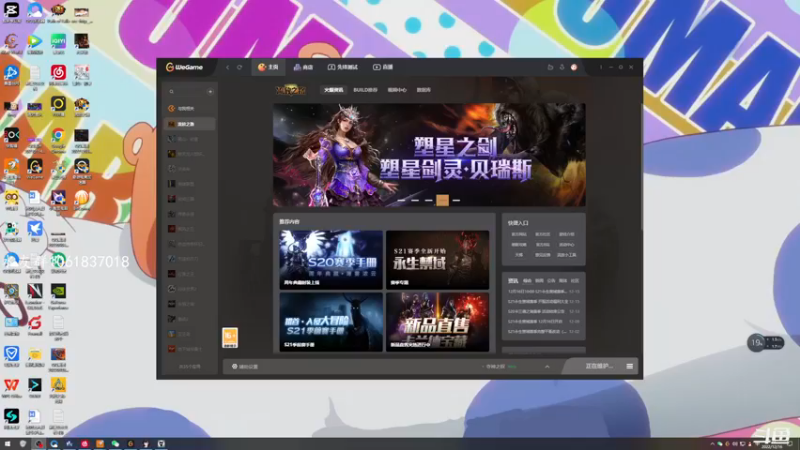Open the first news headline in list

pos(538,291)
